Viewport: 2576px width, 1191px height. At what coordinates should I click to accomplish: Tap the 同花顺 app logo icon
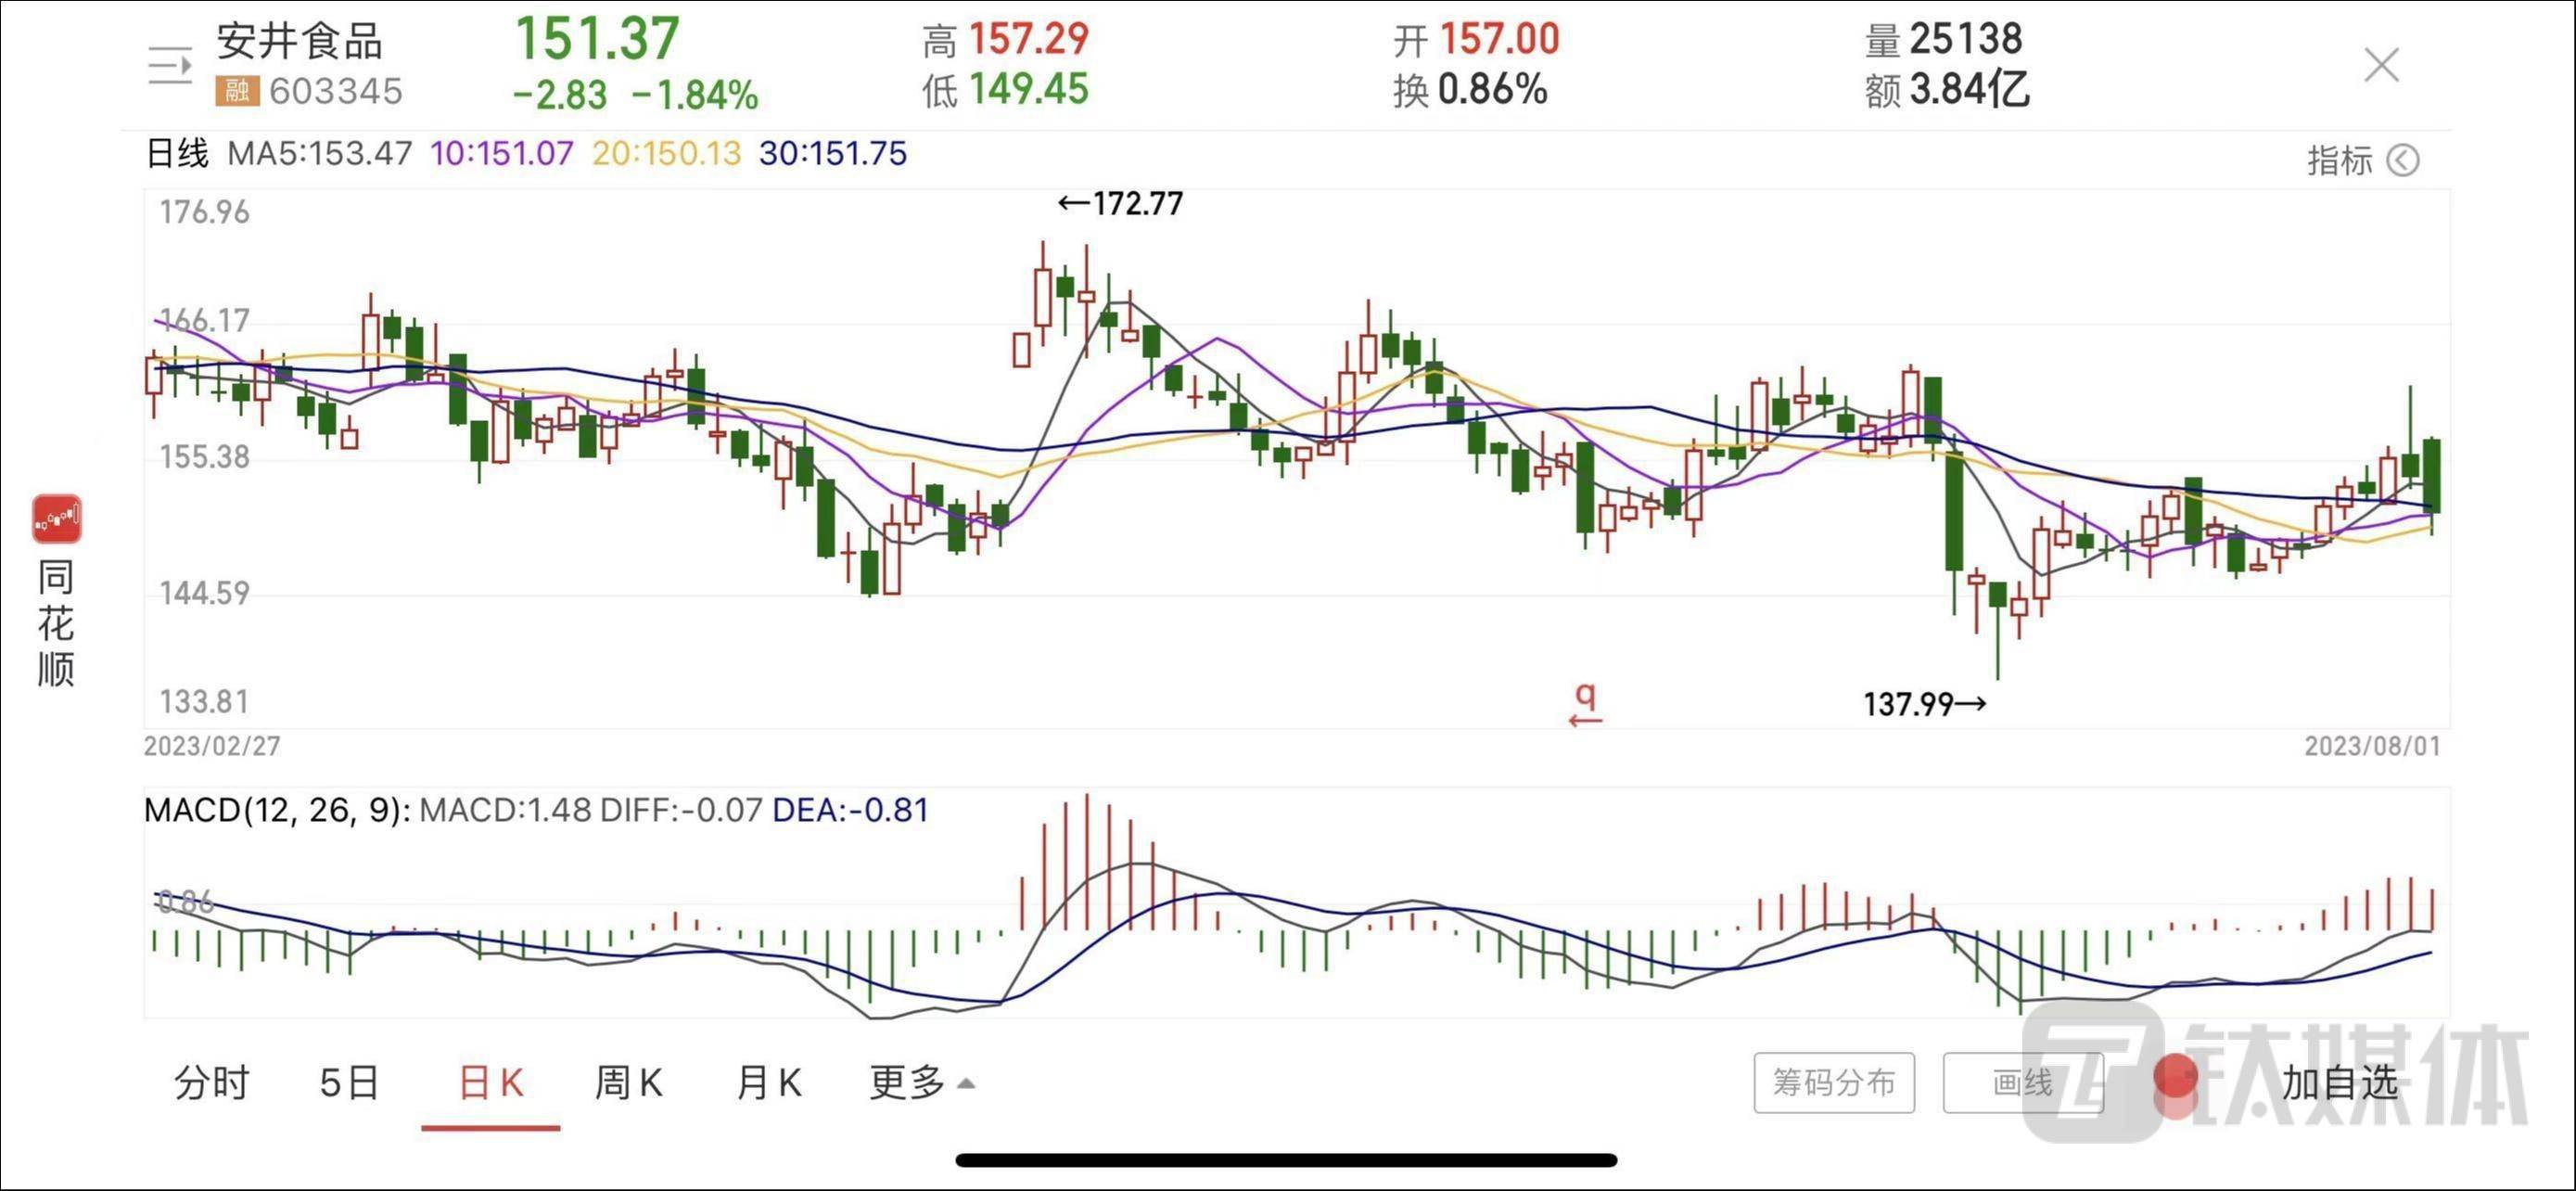pos(57,519)
